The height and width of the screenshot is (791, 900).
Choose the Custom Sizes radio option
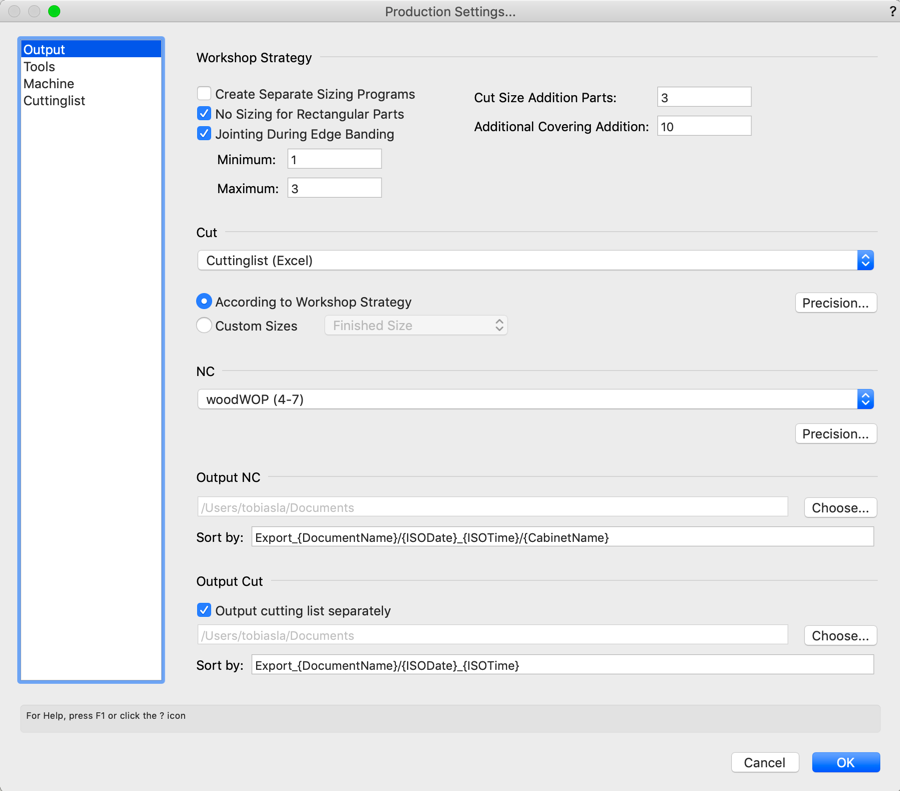tap(204, 325)
